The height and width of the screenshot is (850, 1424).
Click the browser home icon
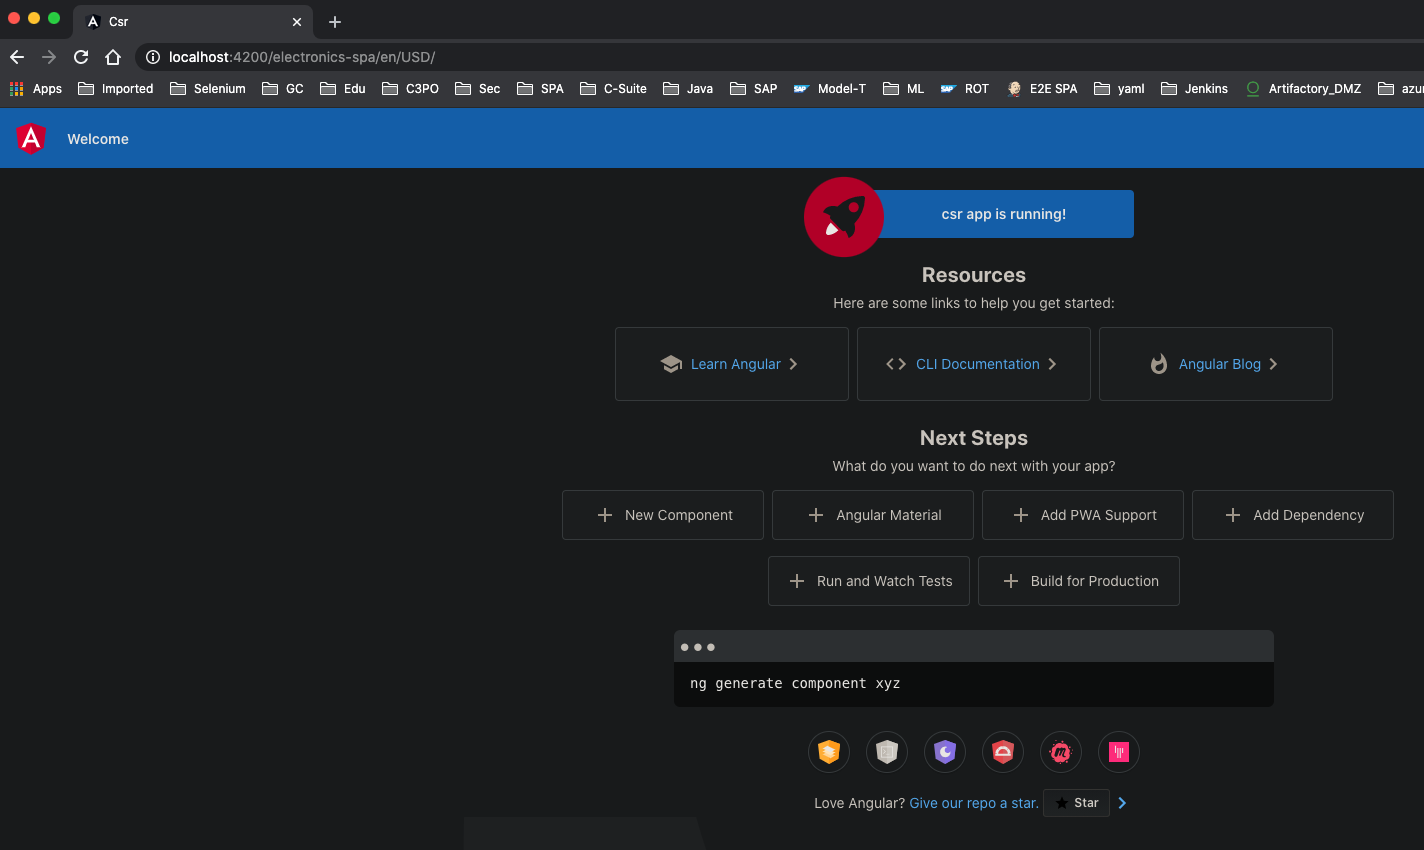[x=113, y=57]
